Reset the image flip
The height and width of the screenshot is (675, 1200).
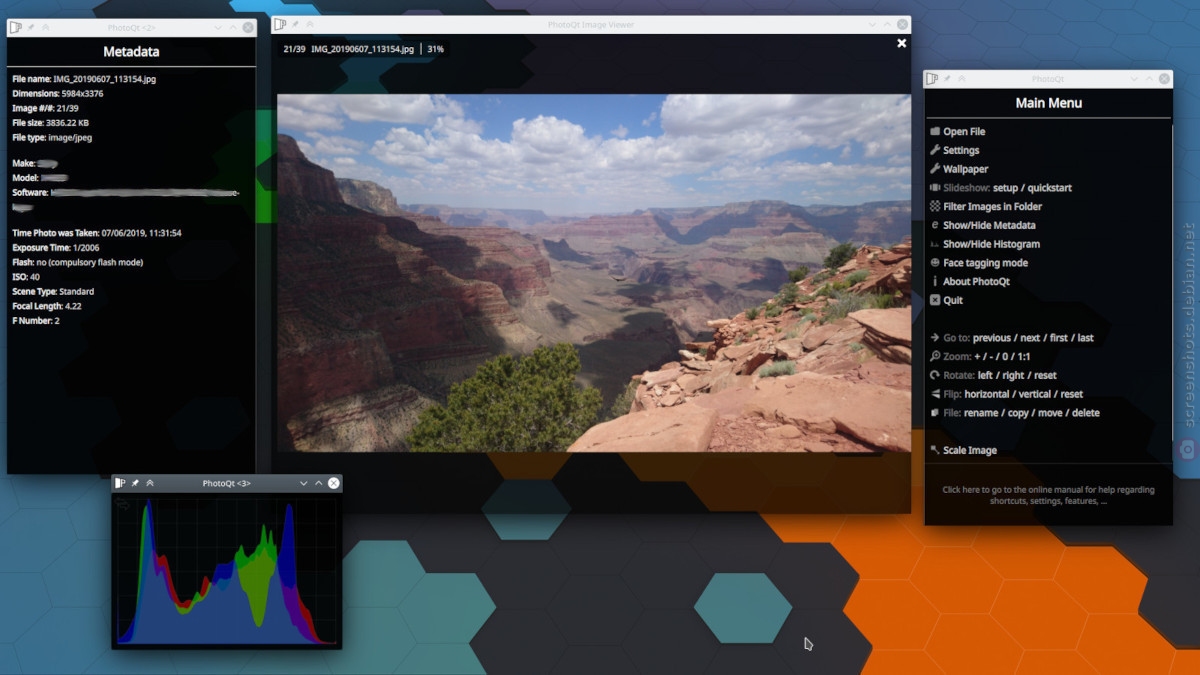1072,394
